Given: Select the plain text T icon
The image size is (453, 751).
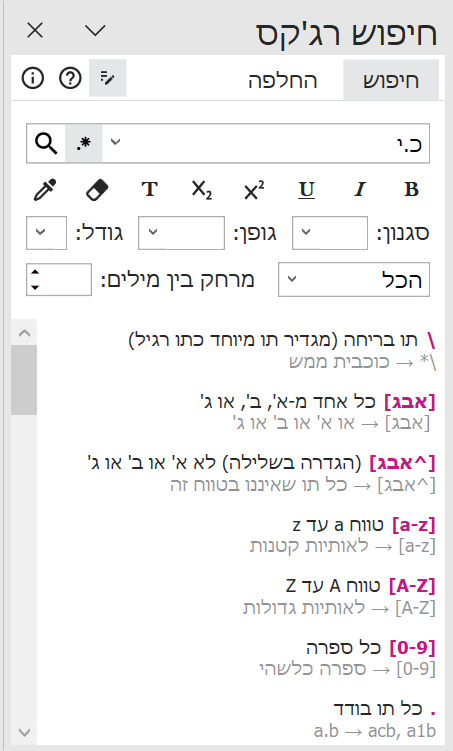Looking at the screenshot, I should coord(149,190).
